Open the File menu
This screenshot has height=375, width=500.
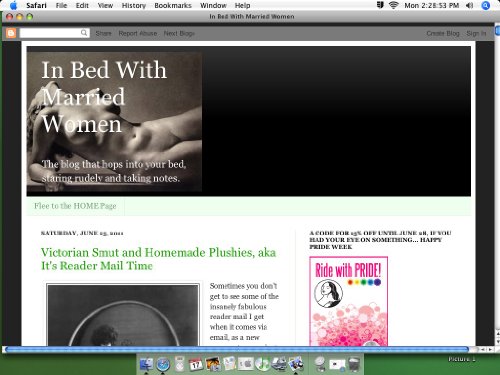pyautogui.click(x=61, y=5)
